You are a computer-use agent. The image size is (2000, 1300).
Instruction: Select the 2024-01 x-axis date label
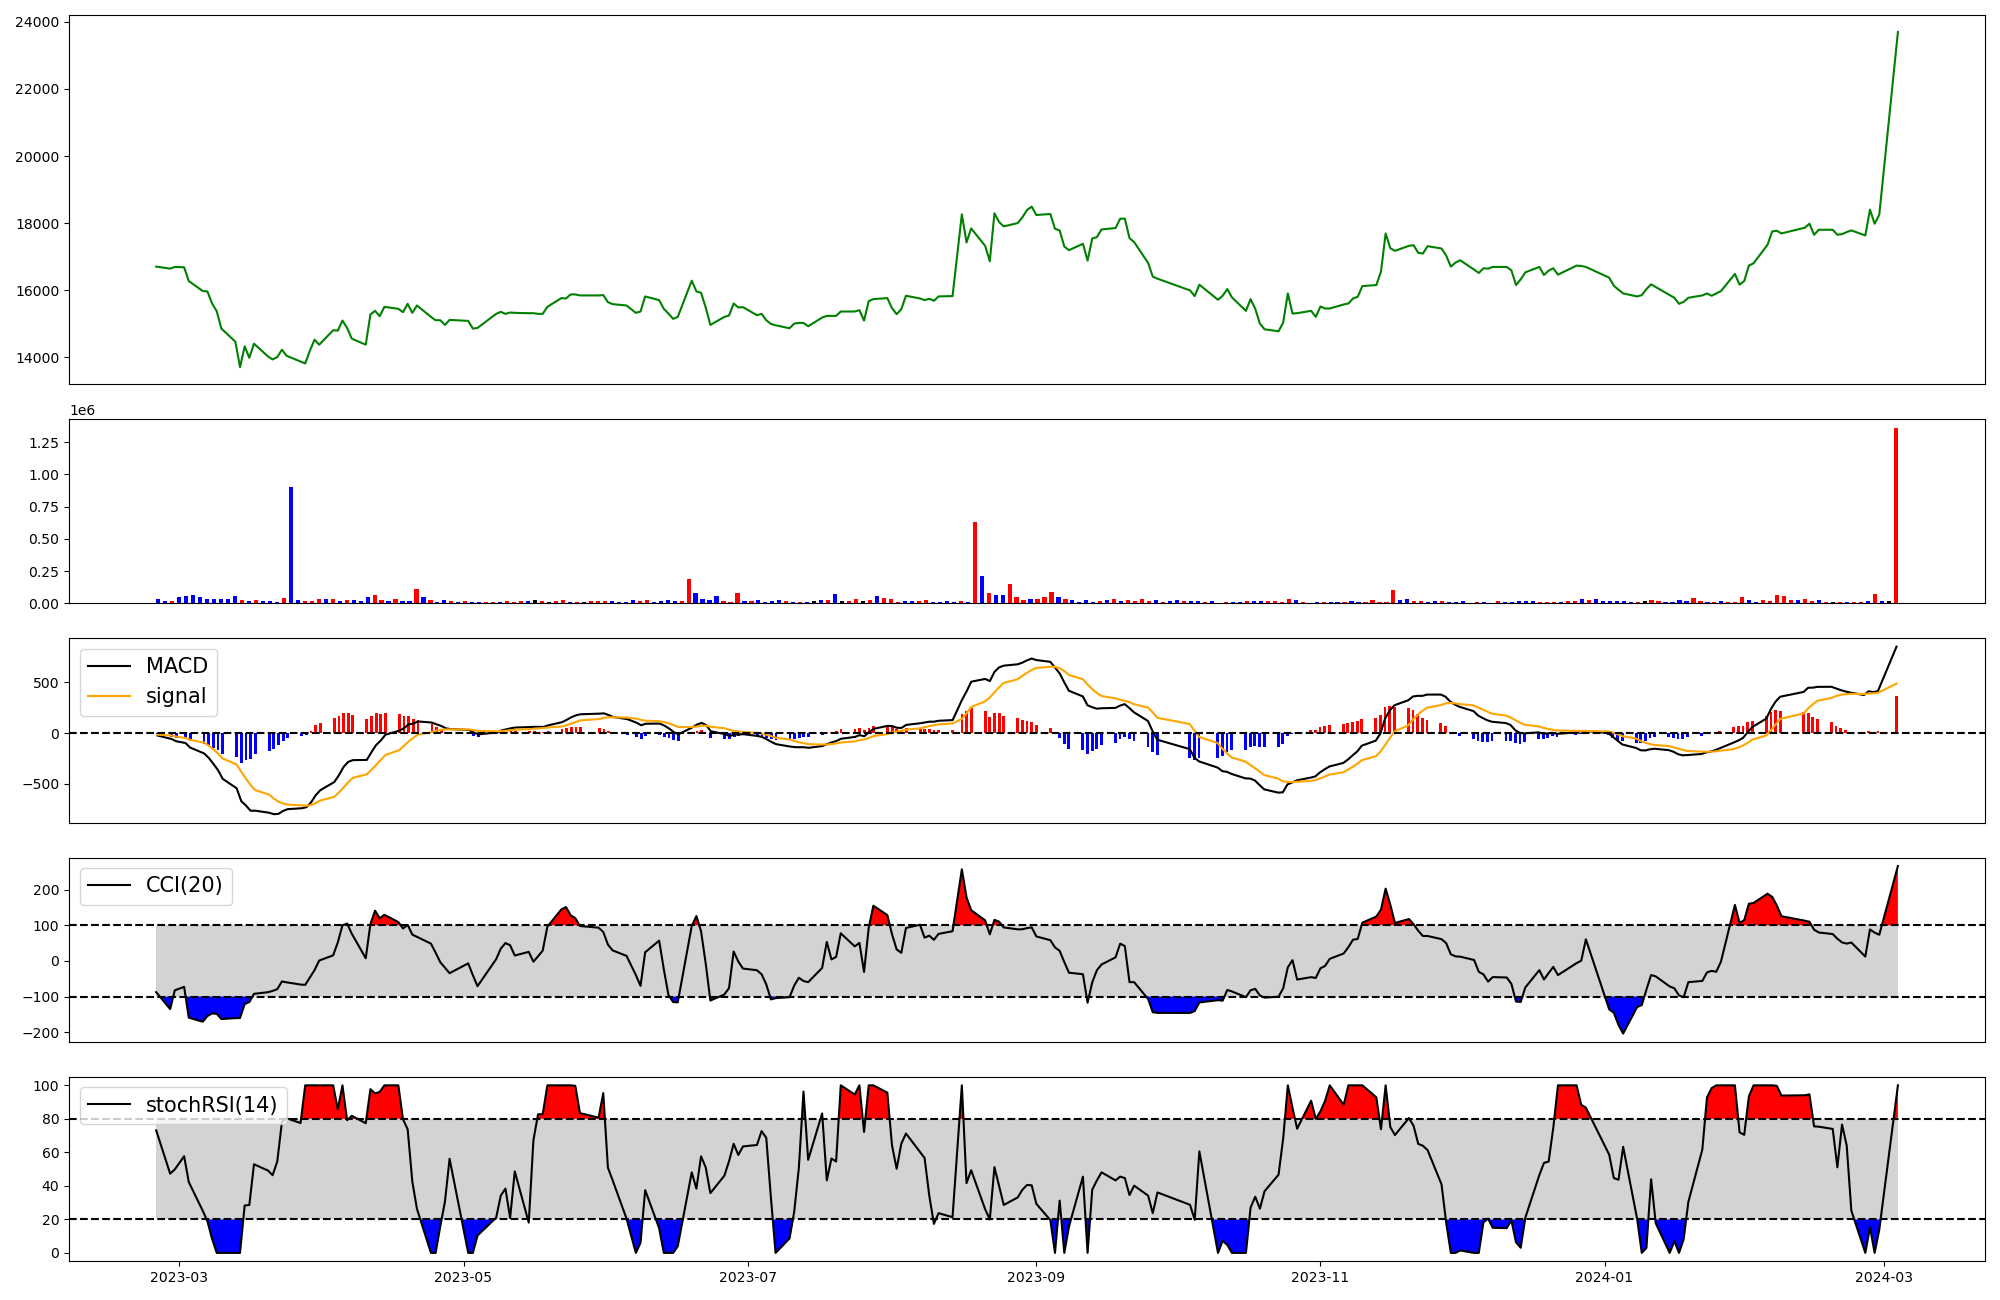coord(1605,1277)
